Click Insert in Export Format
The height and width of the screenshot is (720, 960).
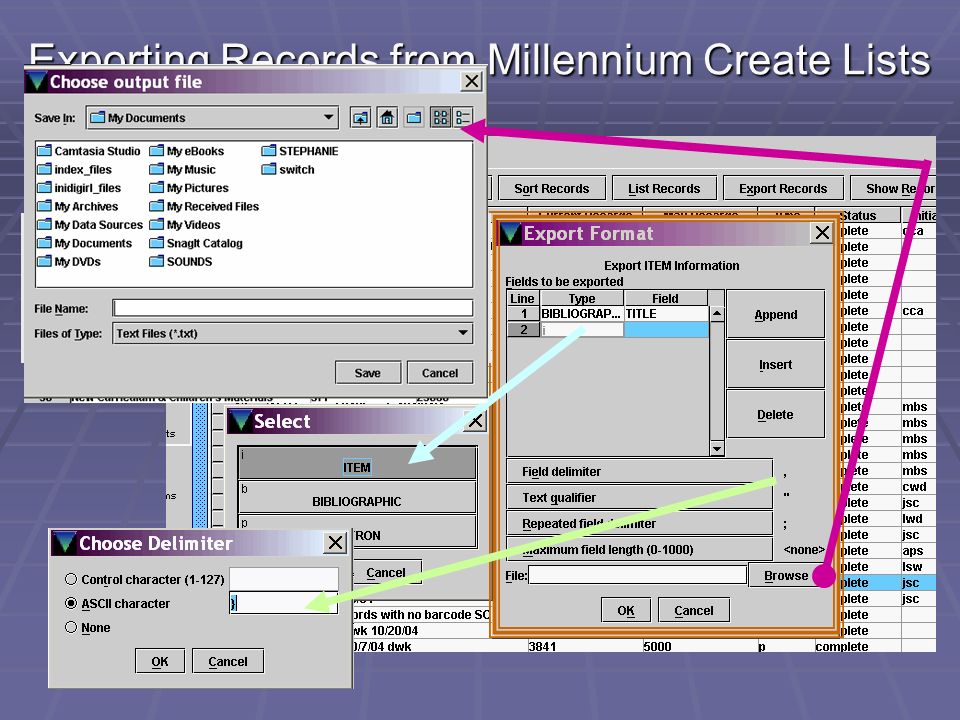776,365
